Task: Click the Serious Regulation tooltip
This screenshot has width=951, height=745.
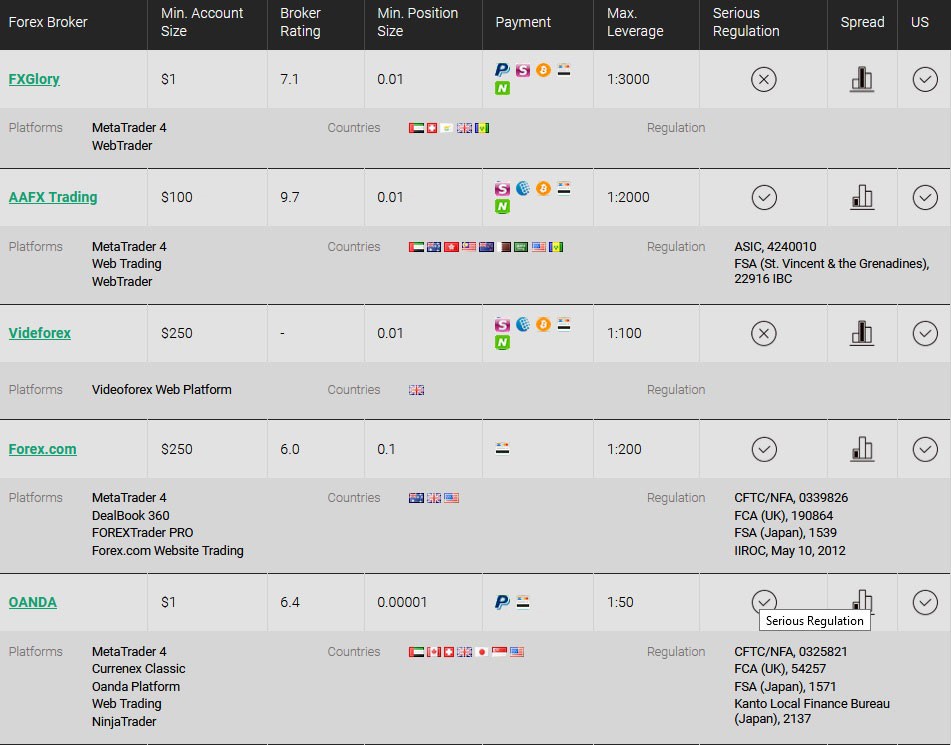Action: (815, 621)
